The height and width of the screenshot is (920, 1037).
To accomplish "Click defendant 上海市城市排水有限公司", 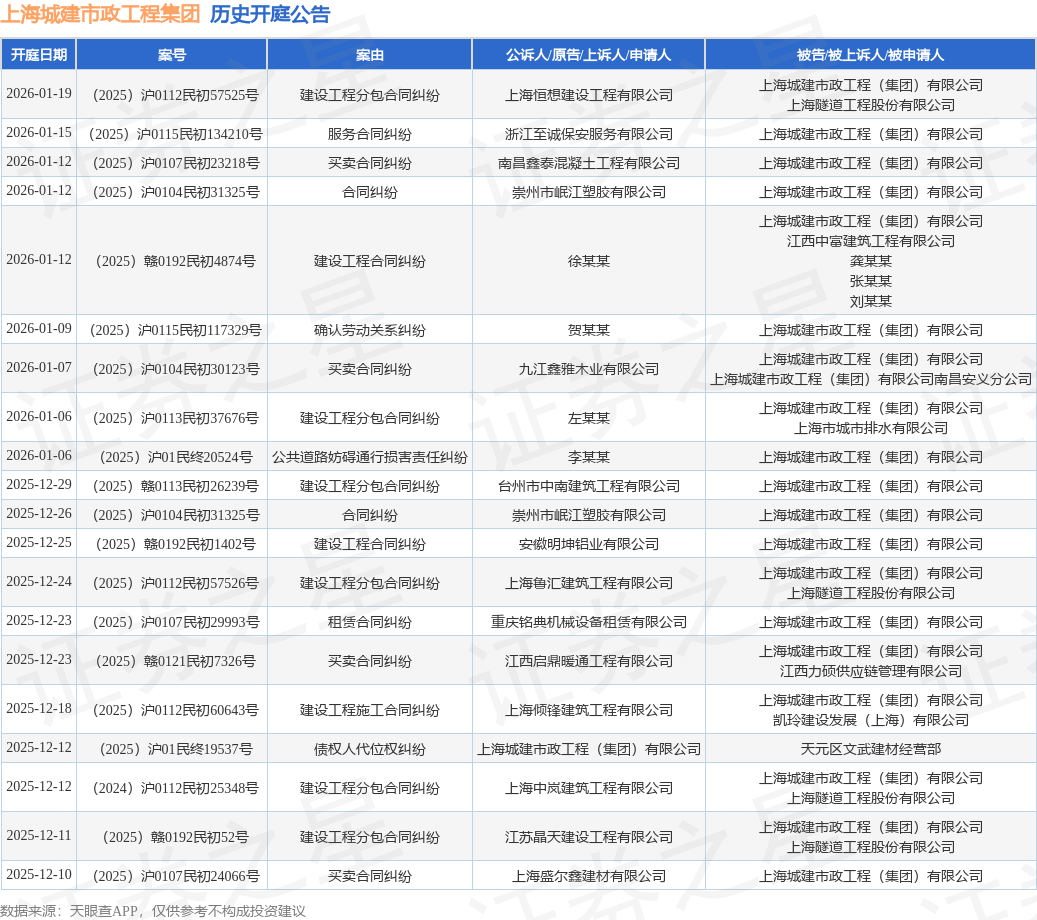I will (870, 429).
